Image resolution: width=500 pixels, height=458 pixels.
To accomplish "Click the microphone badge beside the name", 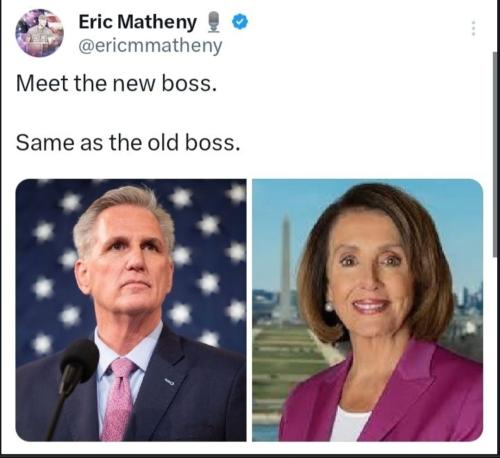I will coord(214,22).
